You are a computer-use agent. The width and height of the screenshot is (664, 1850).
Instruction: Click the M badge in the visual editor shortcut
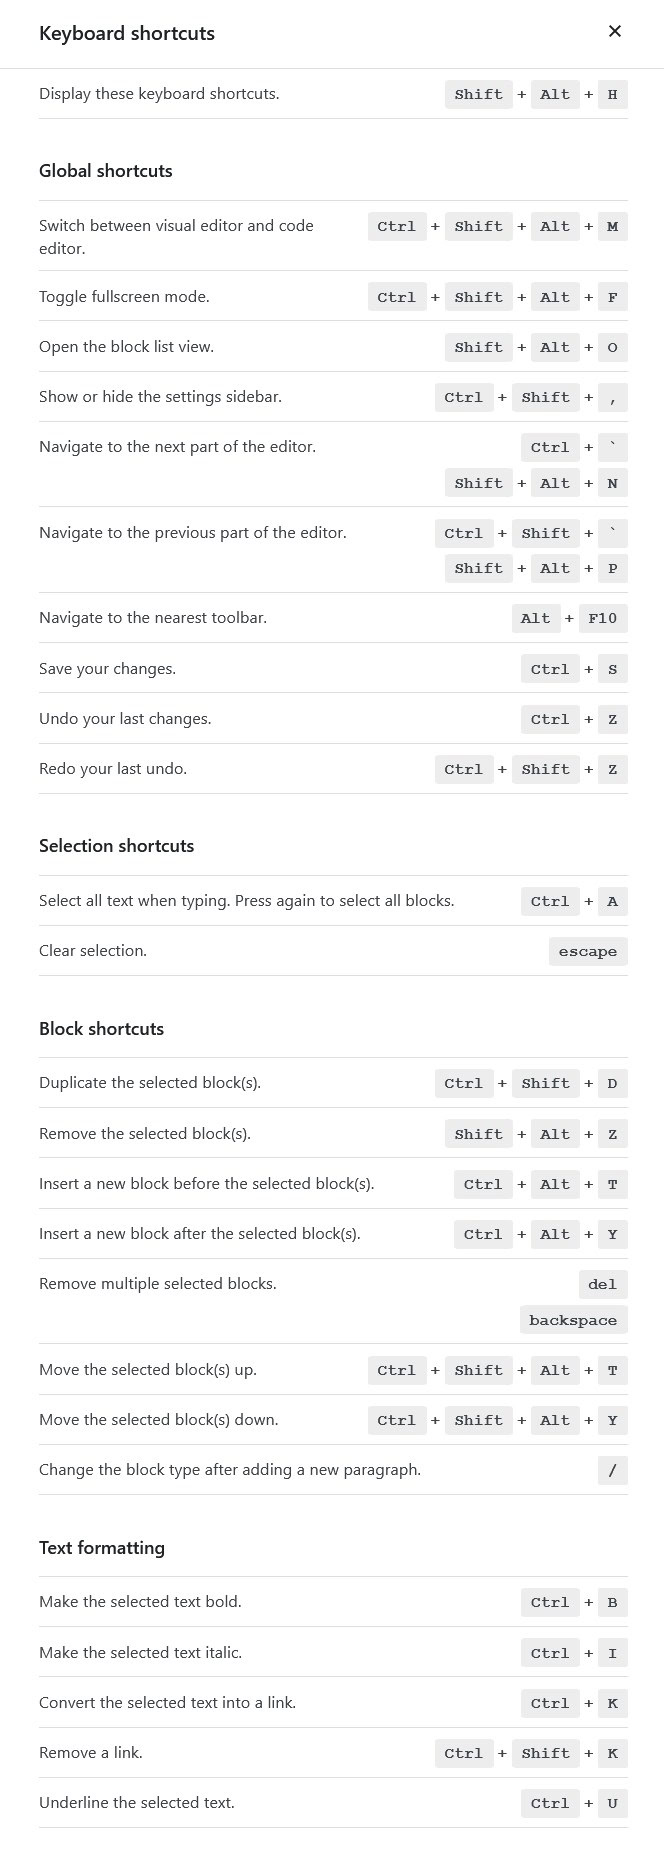(612, 226)
